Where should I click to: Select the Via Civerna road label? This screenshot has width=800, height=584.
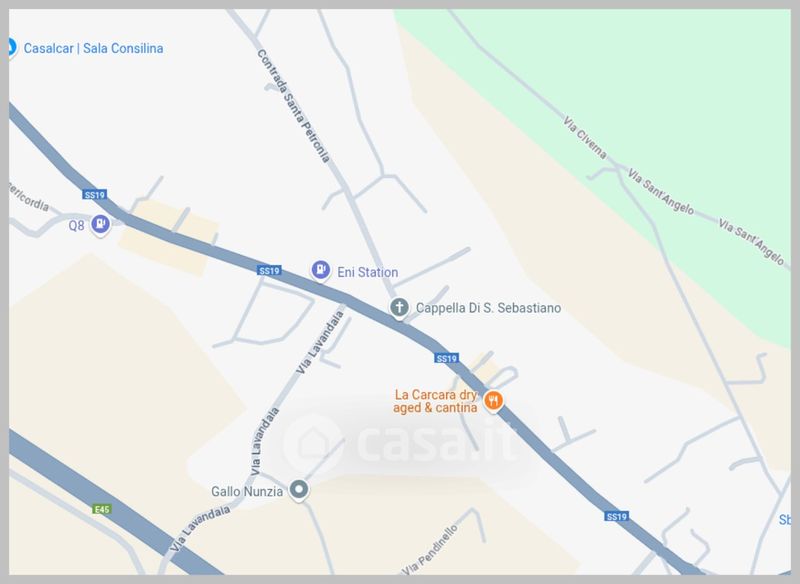point(585,138)
